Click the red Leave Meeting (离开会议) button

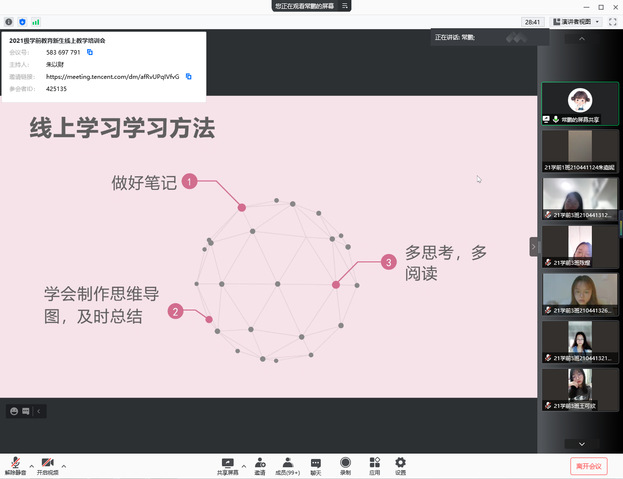pos(589,465)
